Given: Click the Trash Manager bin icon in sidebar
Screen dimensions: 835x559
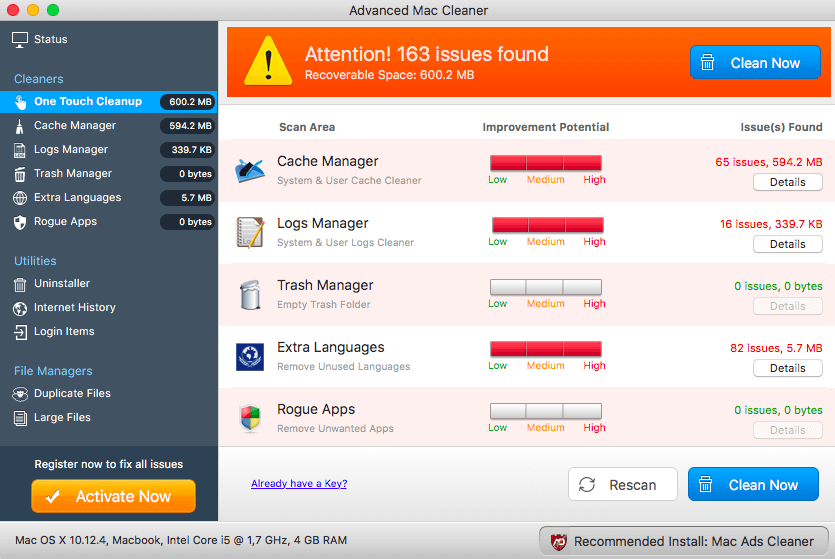Looking at the screenshot, I should [20, 174].
